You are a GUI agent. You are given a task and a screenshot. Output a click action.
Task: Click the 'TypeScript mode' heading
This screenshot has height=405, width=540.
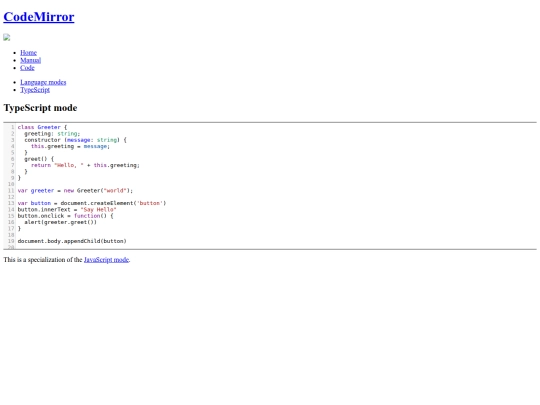40,108
